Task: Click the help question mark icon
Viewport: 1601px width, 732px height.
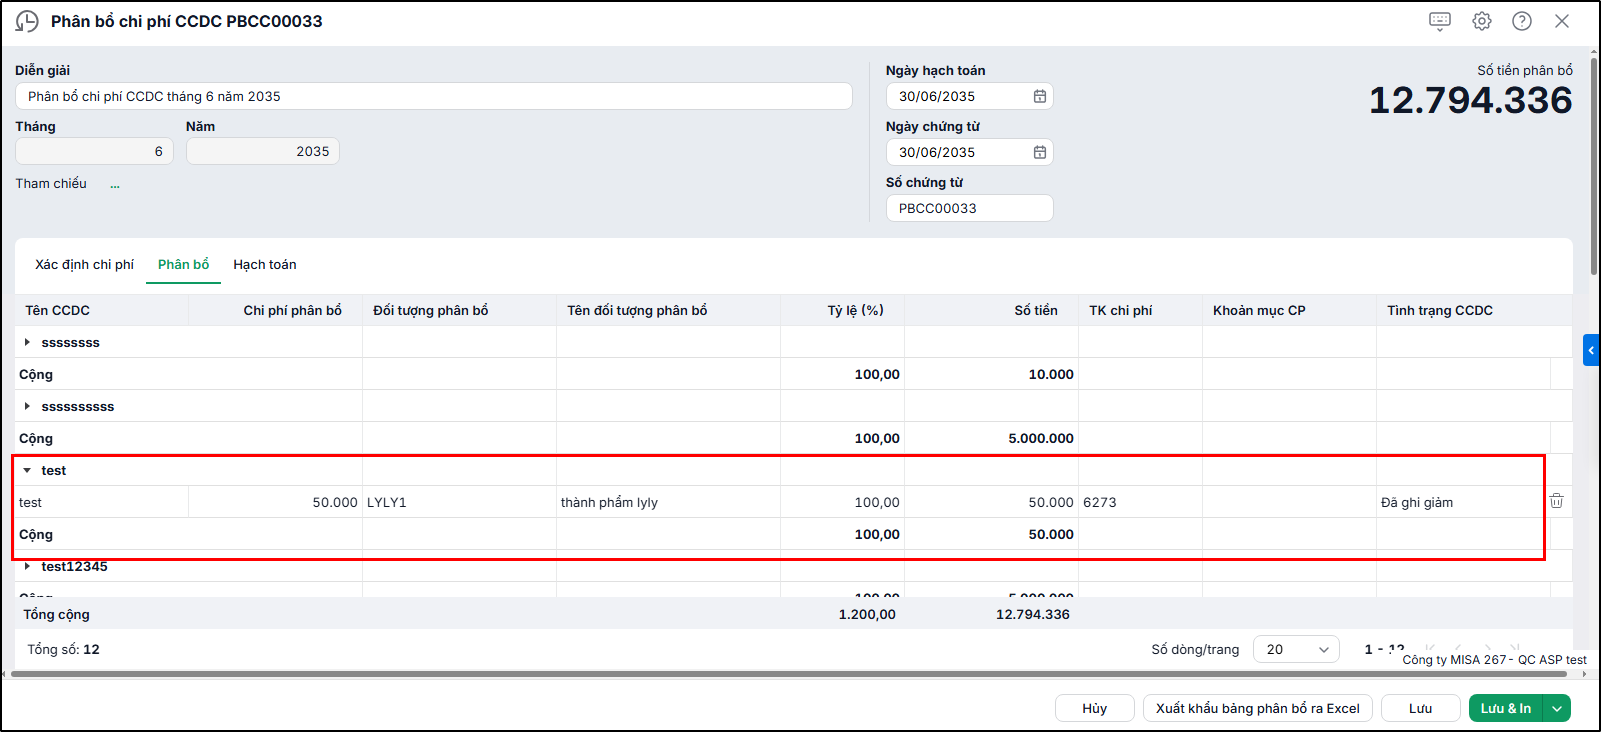Action: point(1522,21)
